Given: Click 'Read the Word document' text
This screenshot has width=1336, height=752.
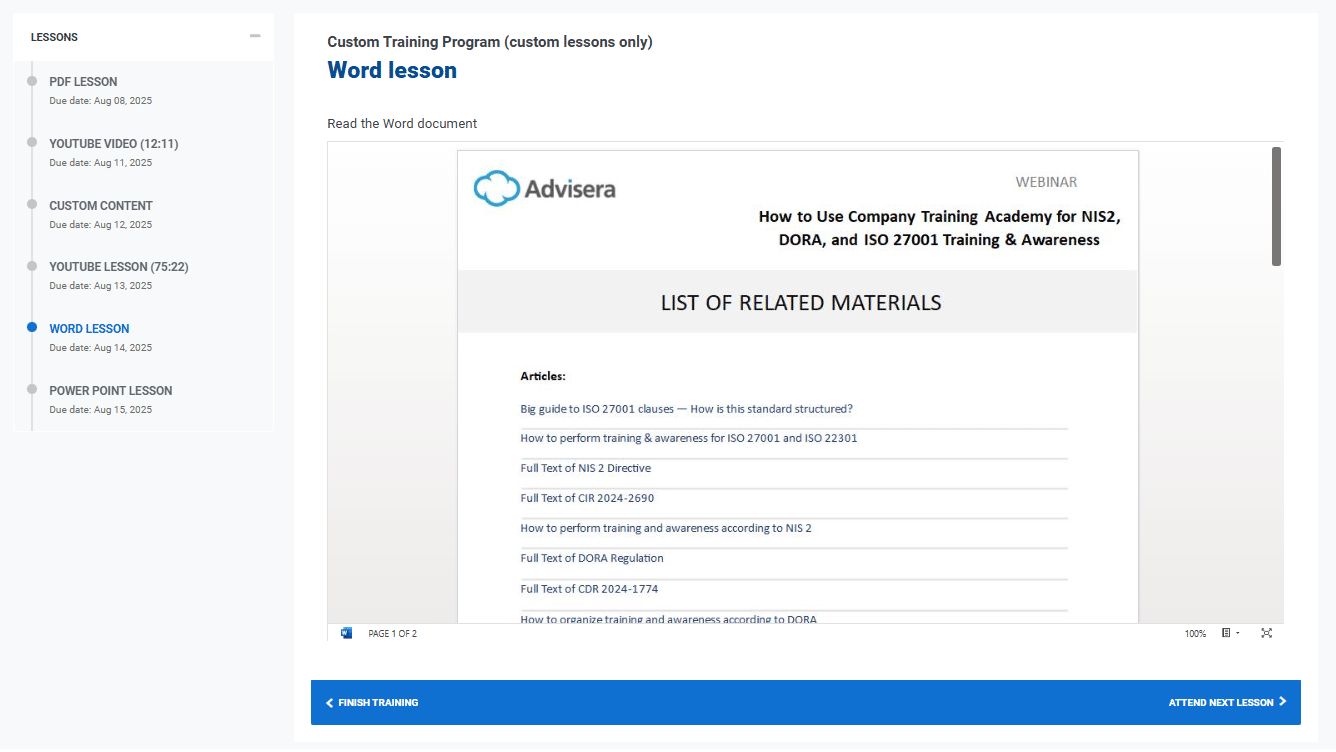Looking at the screenshot, I should click(402, 124).
